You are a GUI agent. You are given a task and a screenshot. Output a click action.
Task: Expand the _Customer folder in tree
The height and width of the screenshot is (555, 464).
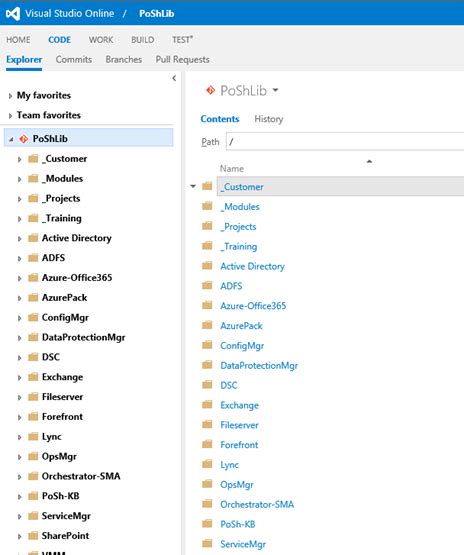[x=19, y=159]
